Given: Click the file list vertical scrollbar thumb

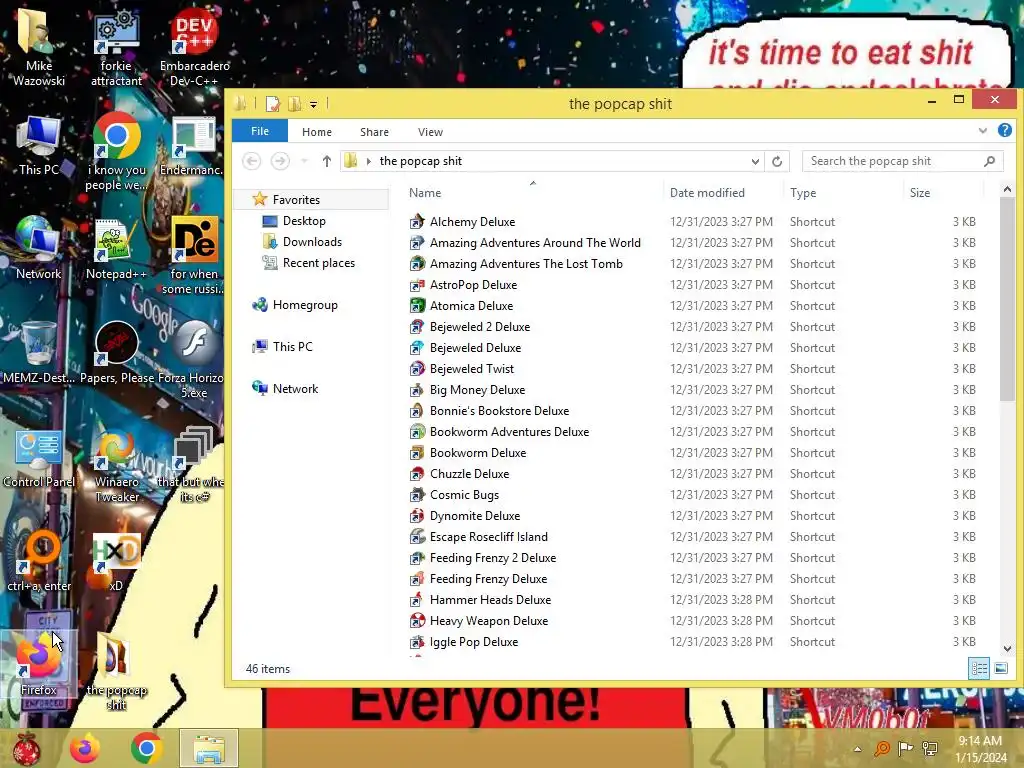Looking at the screenshot, I should (x=1007, y=299).
